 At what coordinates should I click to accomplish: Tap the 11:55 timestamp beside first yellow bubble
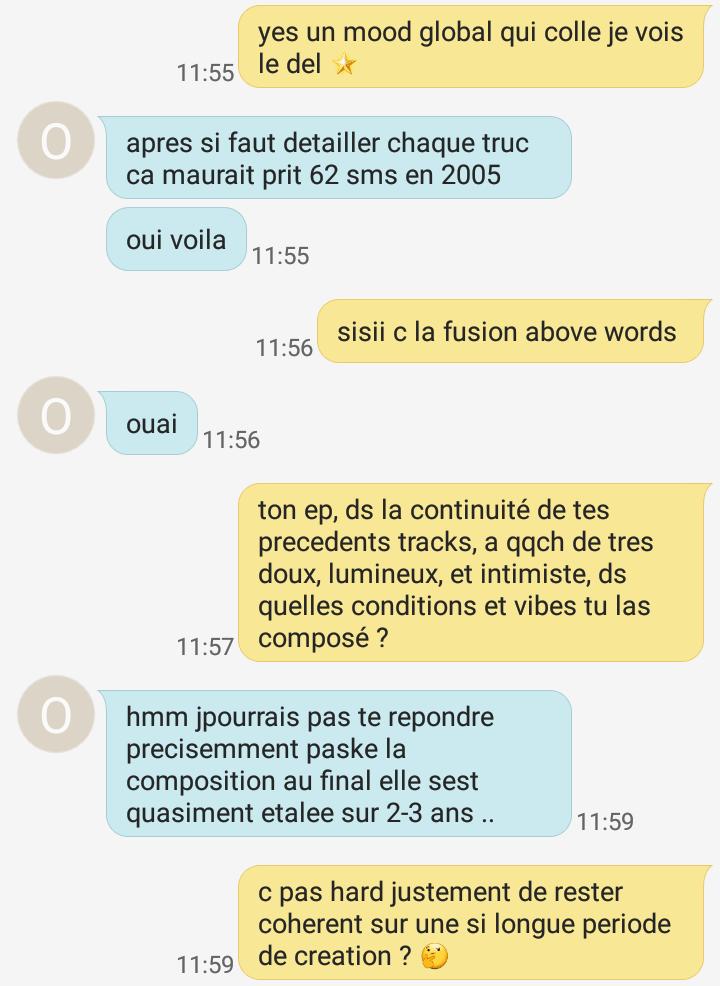tap(205, 72)
